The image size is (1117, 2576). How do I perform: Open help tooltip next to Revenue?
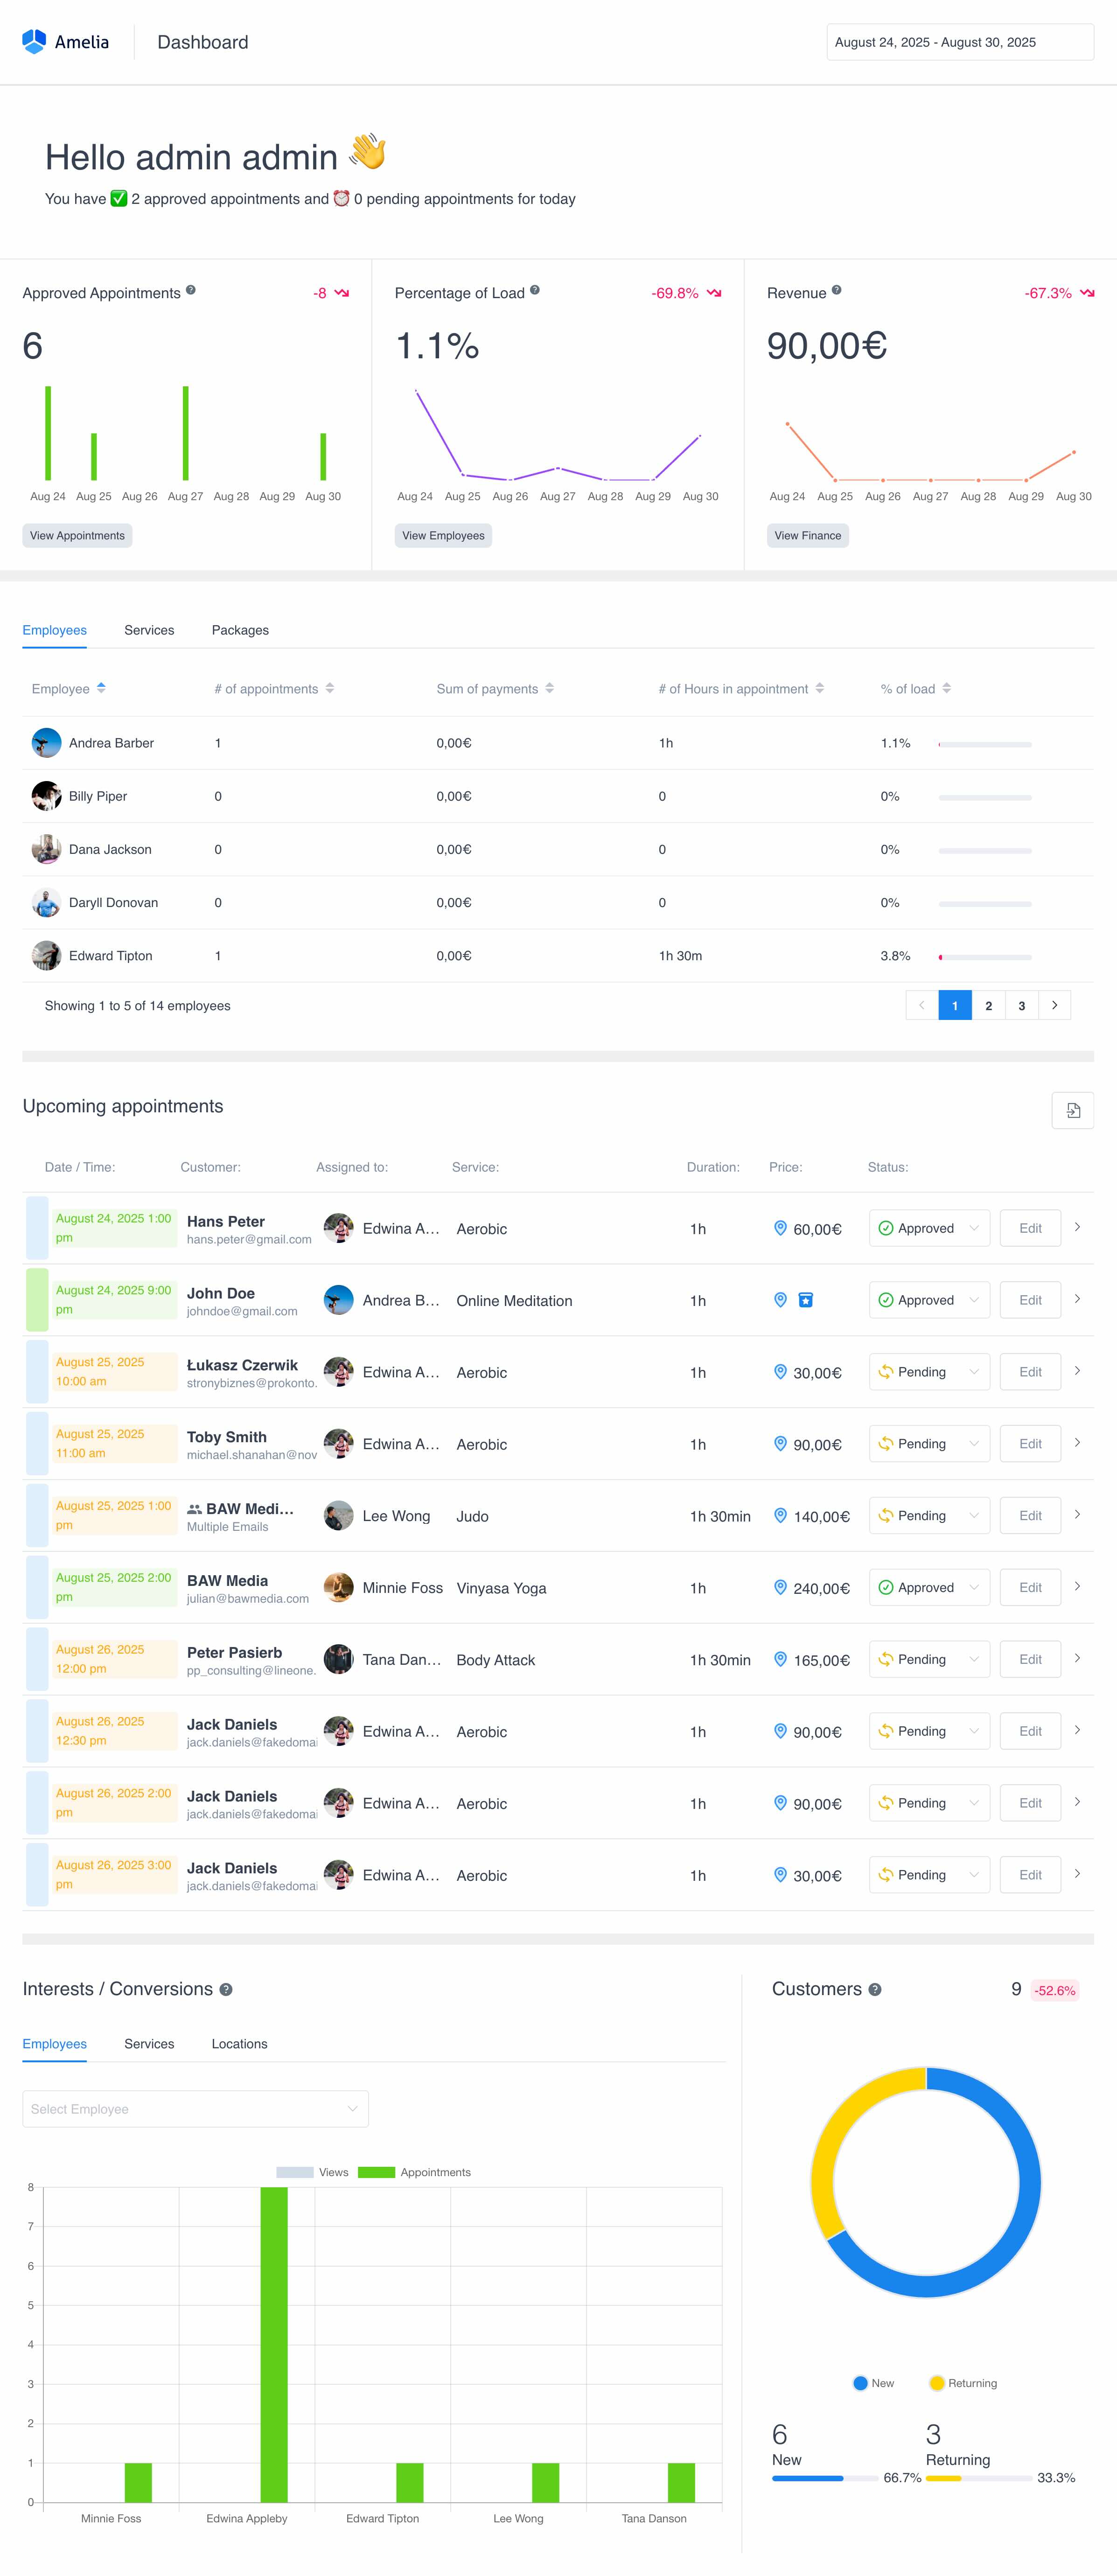click(x=837, y=290)
